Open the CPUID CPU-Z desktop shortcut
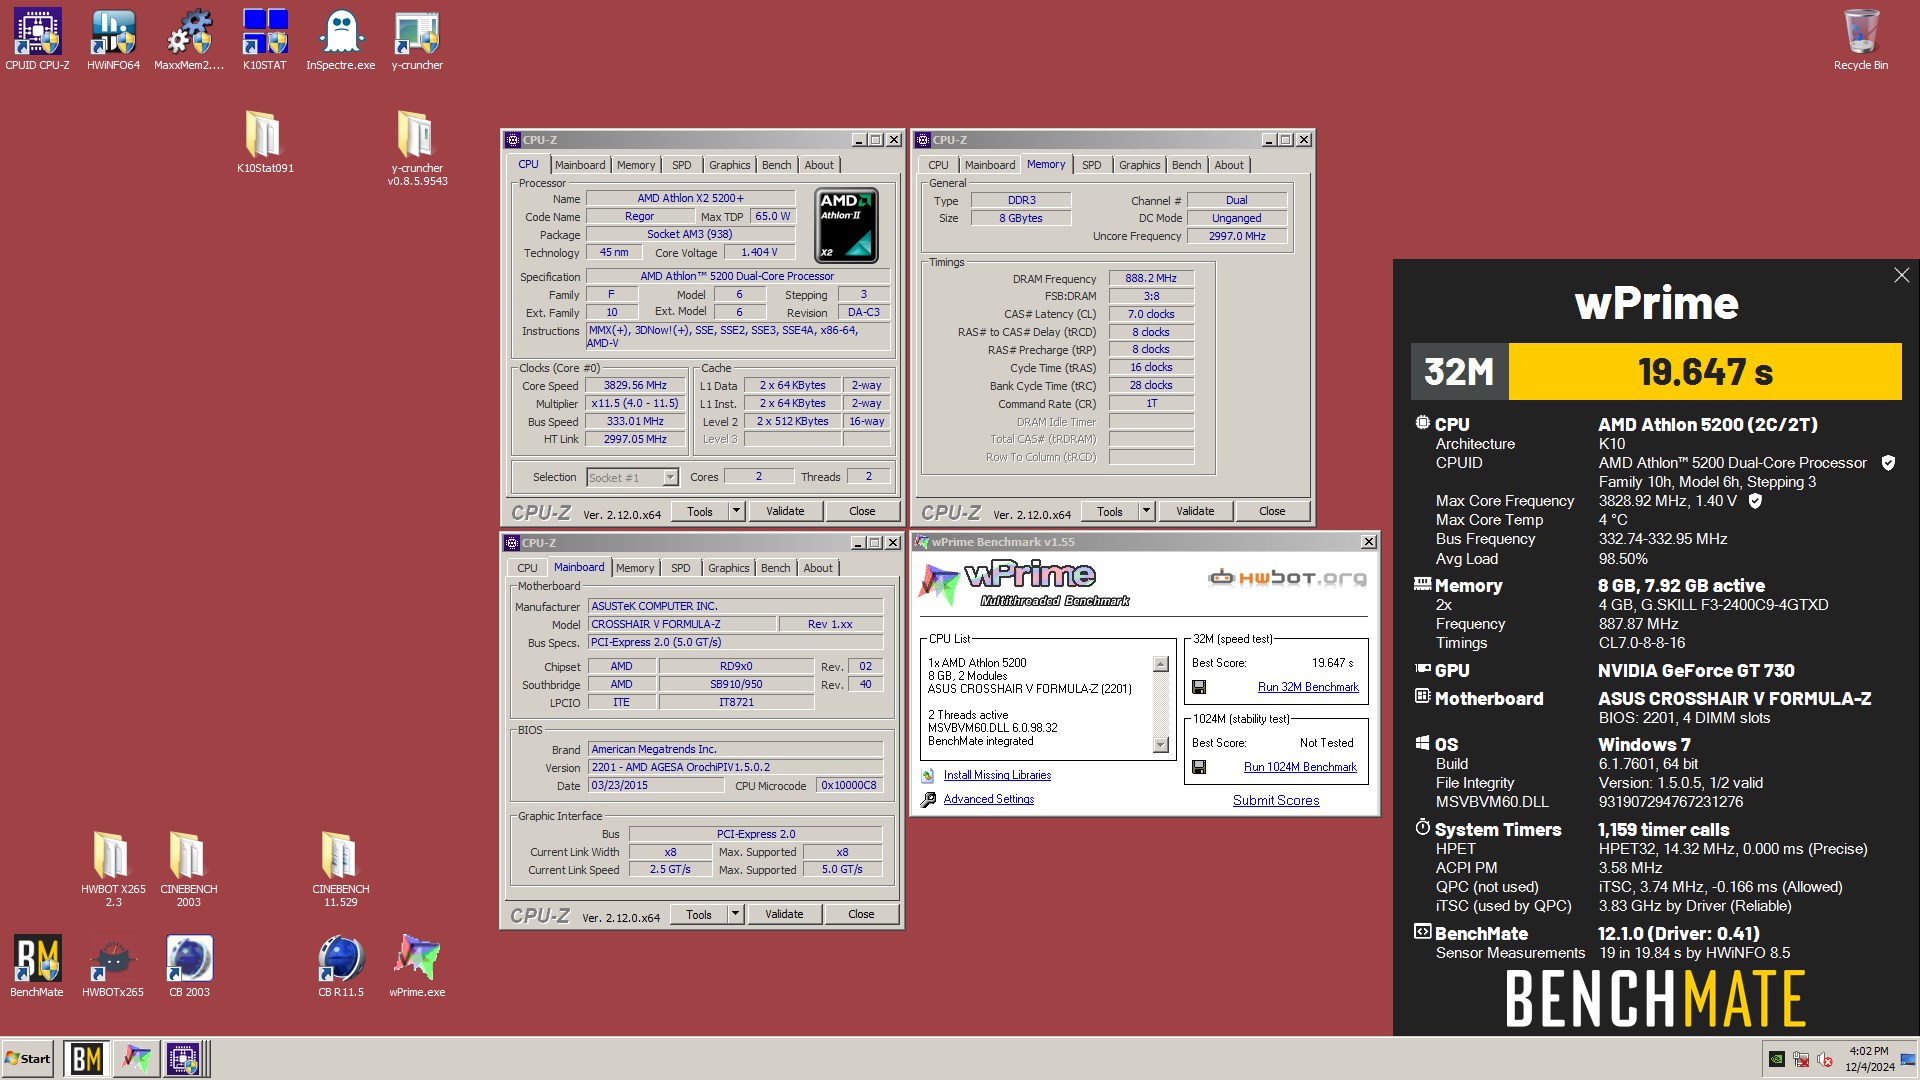Viewport: 1920px width, 1080px height. (x=37, y=40)
